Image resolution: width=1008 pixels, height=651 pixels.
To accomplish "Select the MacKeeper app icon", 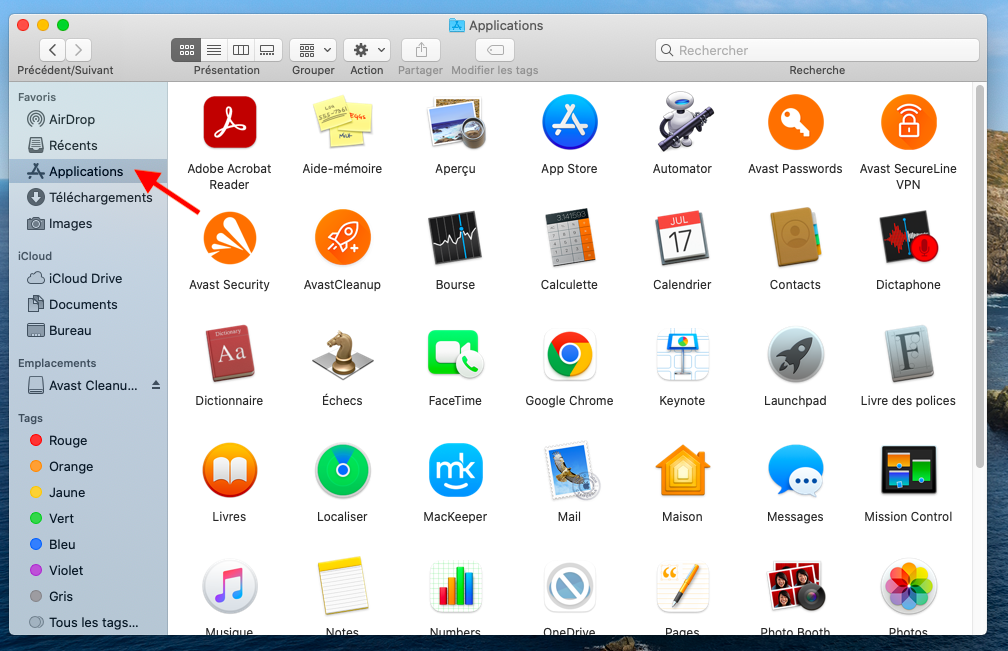I will pos(455,470).
